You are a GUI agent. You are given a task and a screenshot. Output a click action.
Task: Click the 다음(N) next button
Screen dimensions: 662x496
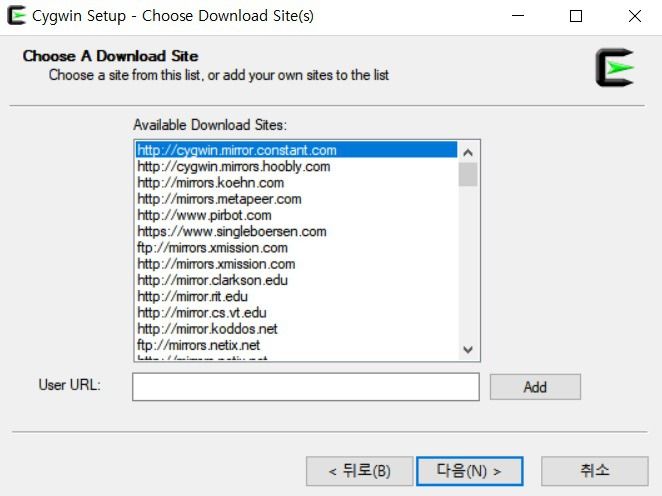pyautogui.click(x=469, y=471)
